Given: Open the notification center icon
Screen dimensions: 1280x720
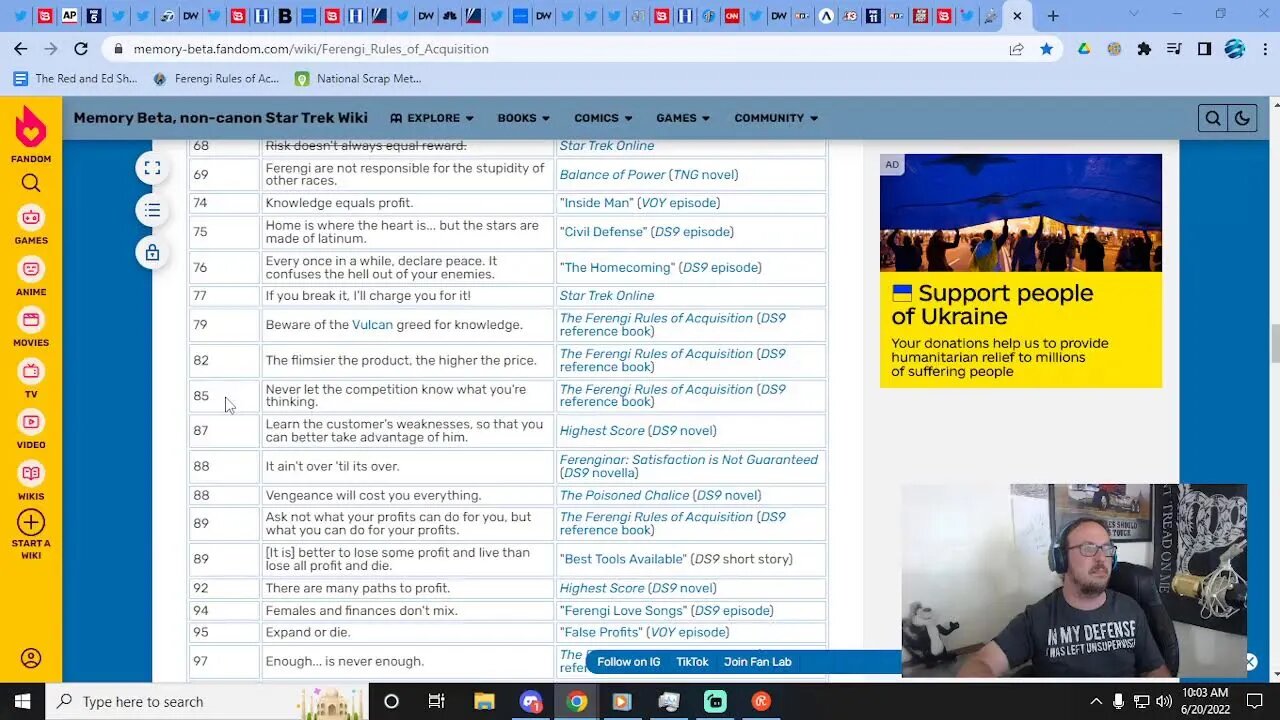Looking at the screenshot, I should tap(1255, 701).
